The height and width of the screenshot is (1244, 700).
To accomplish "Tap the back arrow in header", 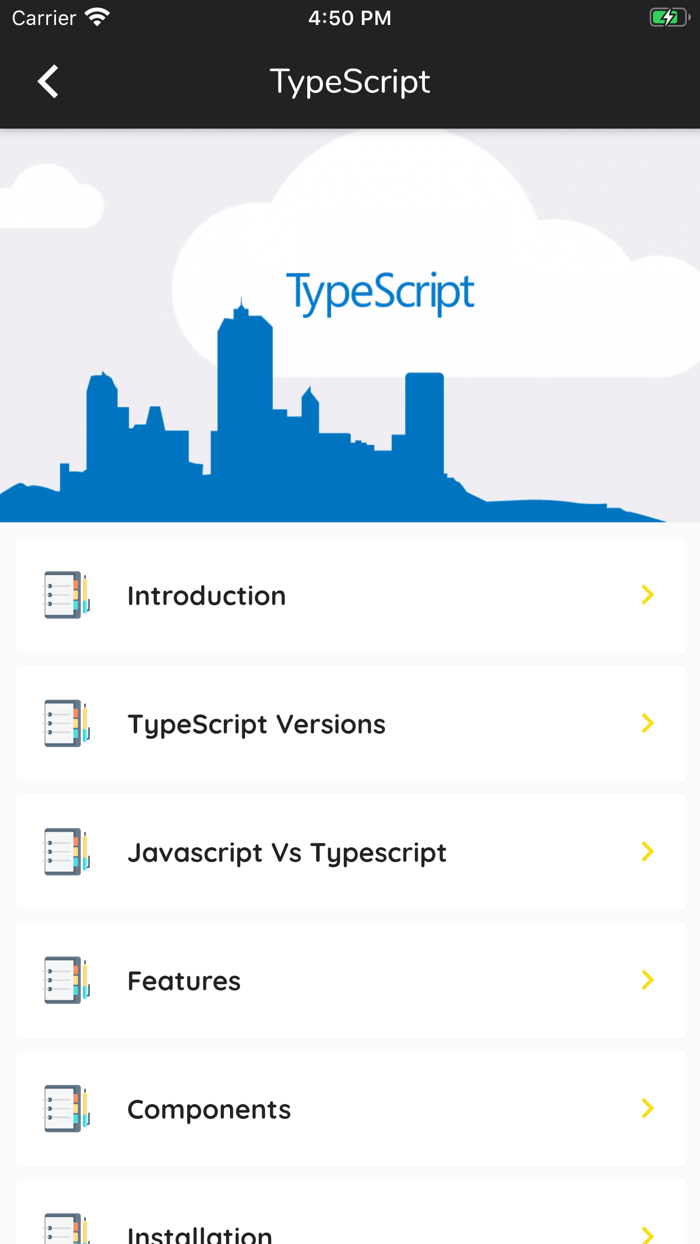I will coord(48,81).
